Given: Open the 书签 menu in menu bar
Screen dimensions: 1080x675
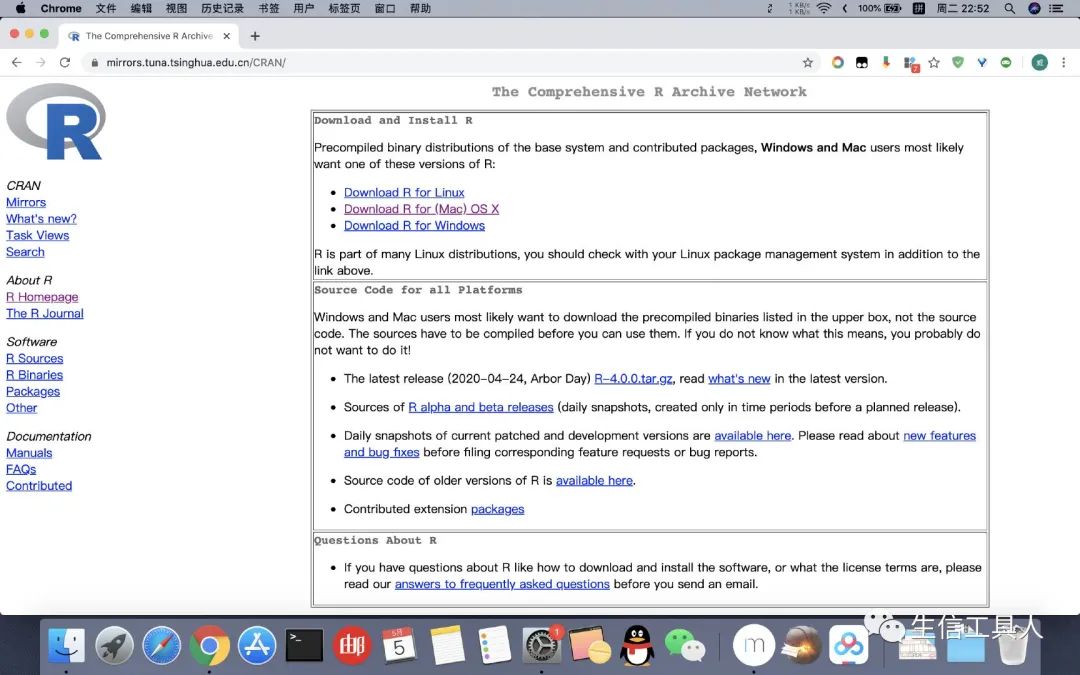Looking at the screenshot, I should (x=269, y=8).
